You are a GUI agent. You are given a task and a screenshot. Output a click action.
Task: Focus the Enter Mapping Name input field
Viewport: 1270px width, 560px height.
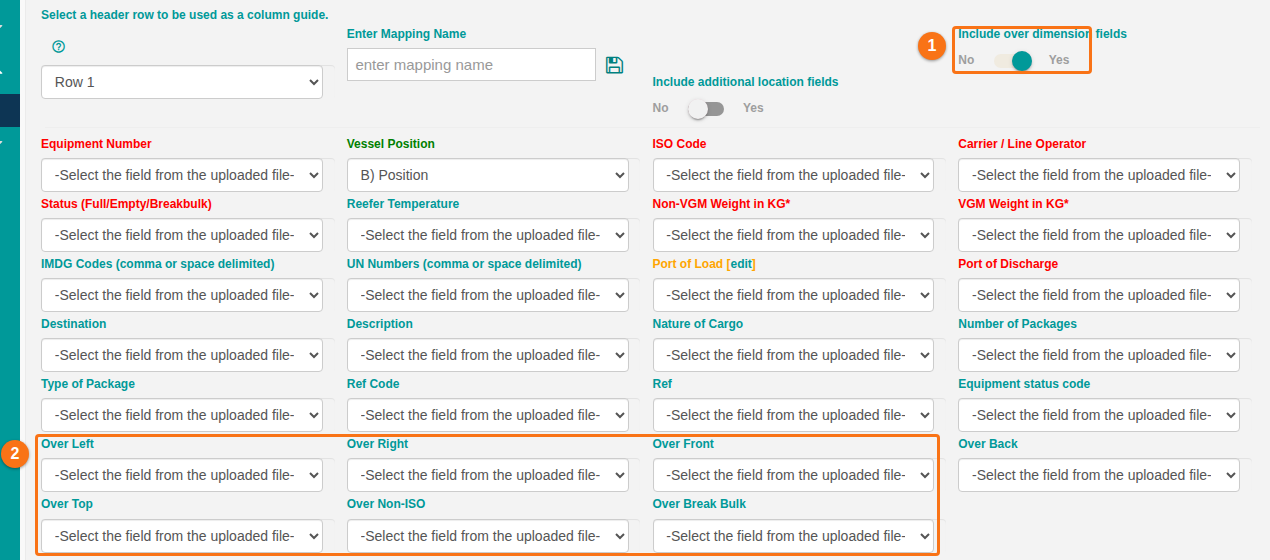[471, 65]
